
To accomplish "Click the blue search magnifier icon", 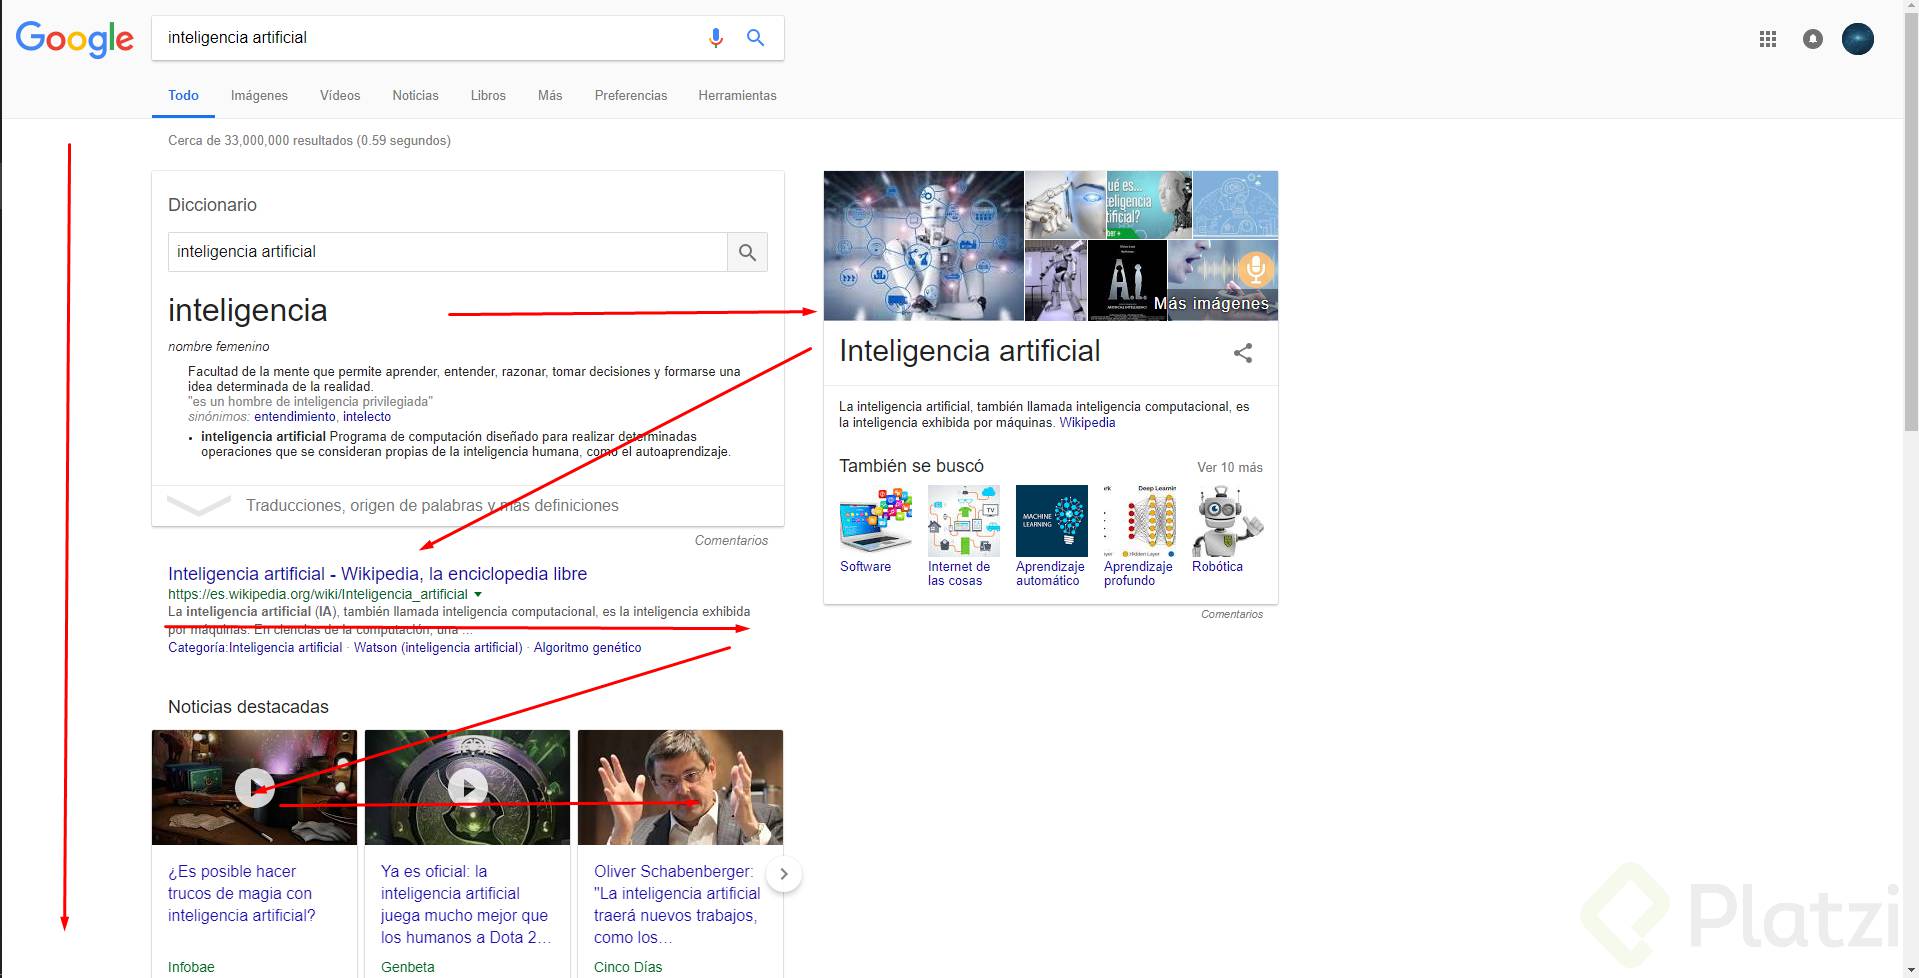I will pyautogui.click(x=756, y=38).
